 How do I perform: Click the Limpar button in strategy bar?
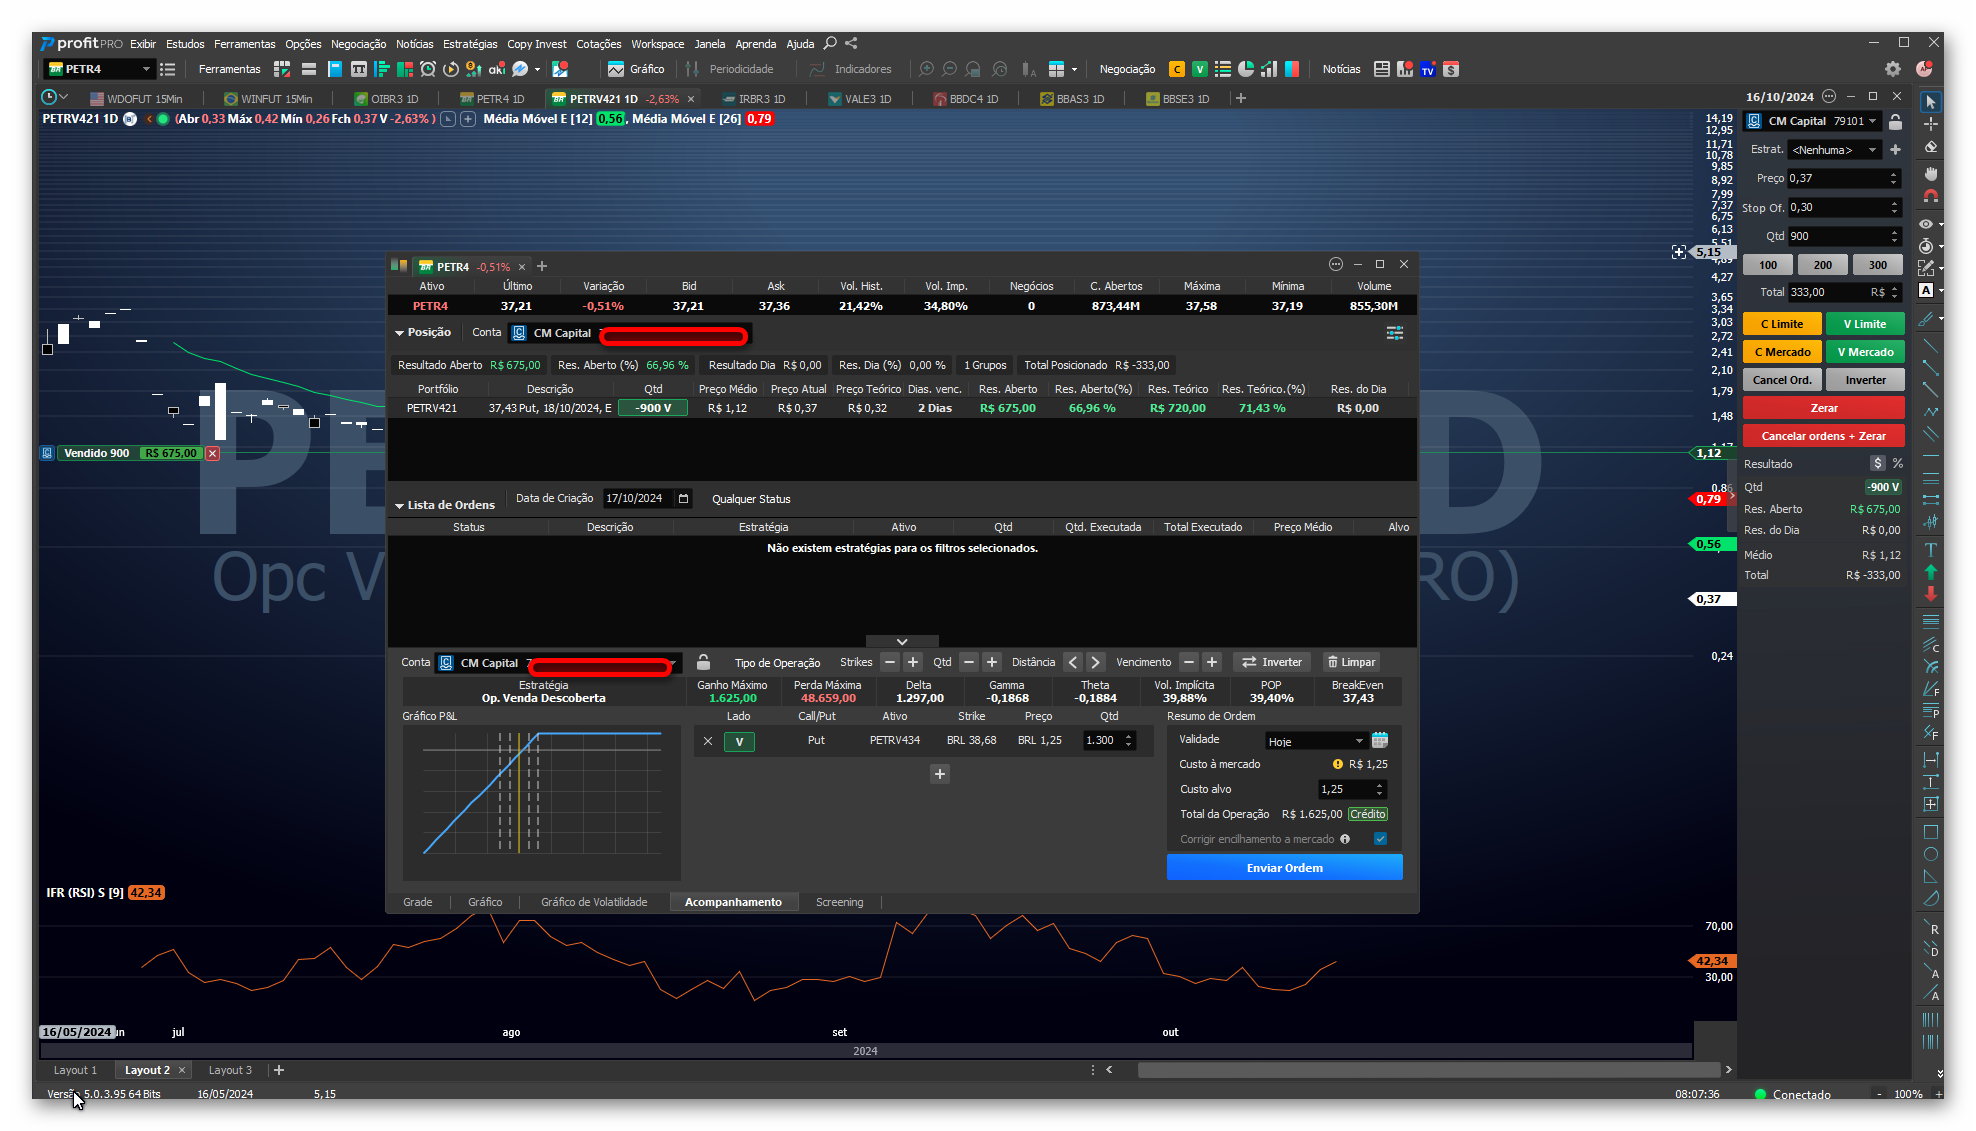click(1351, 662)
